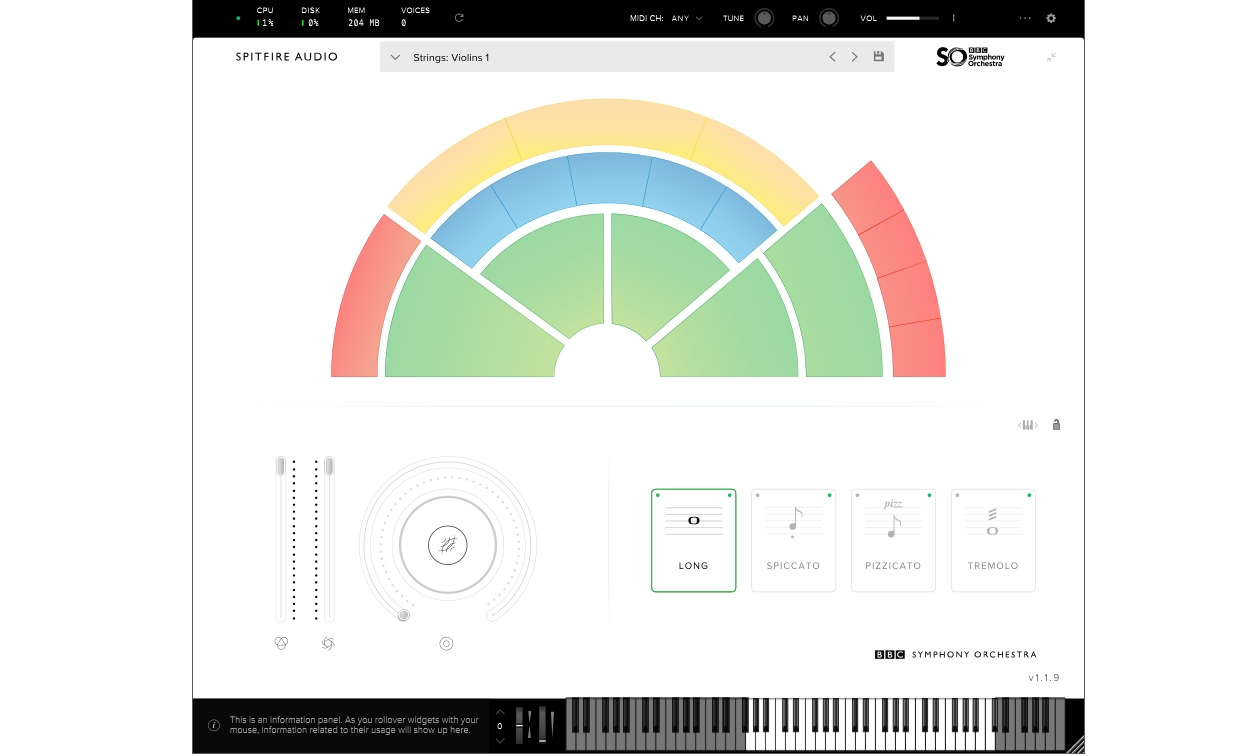Click the VOL slider in the top bar
Viewport: 1260px width, 756px height.
[x=912, y=18]
